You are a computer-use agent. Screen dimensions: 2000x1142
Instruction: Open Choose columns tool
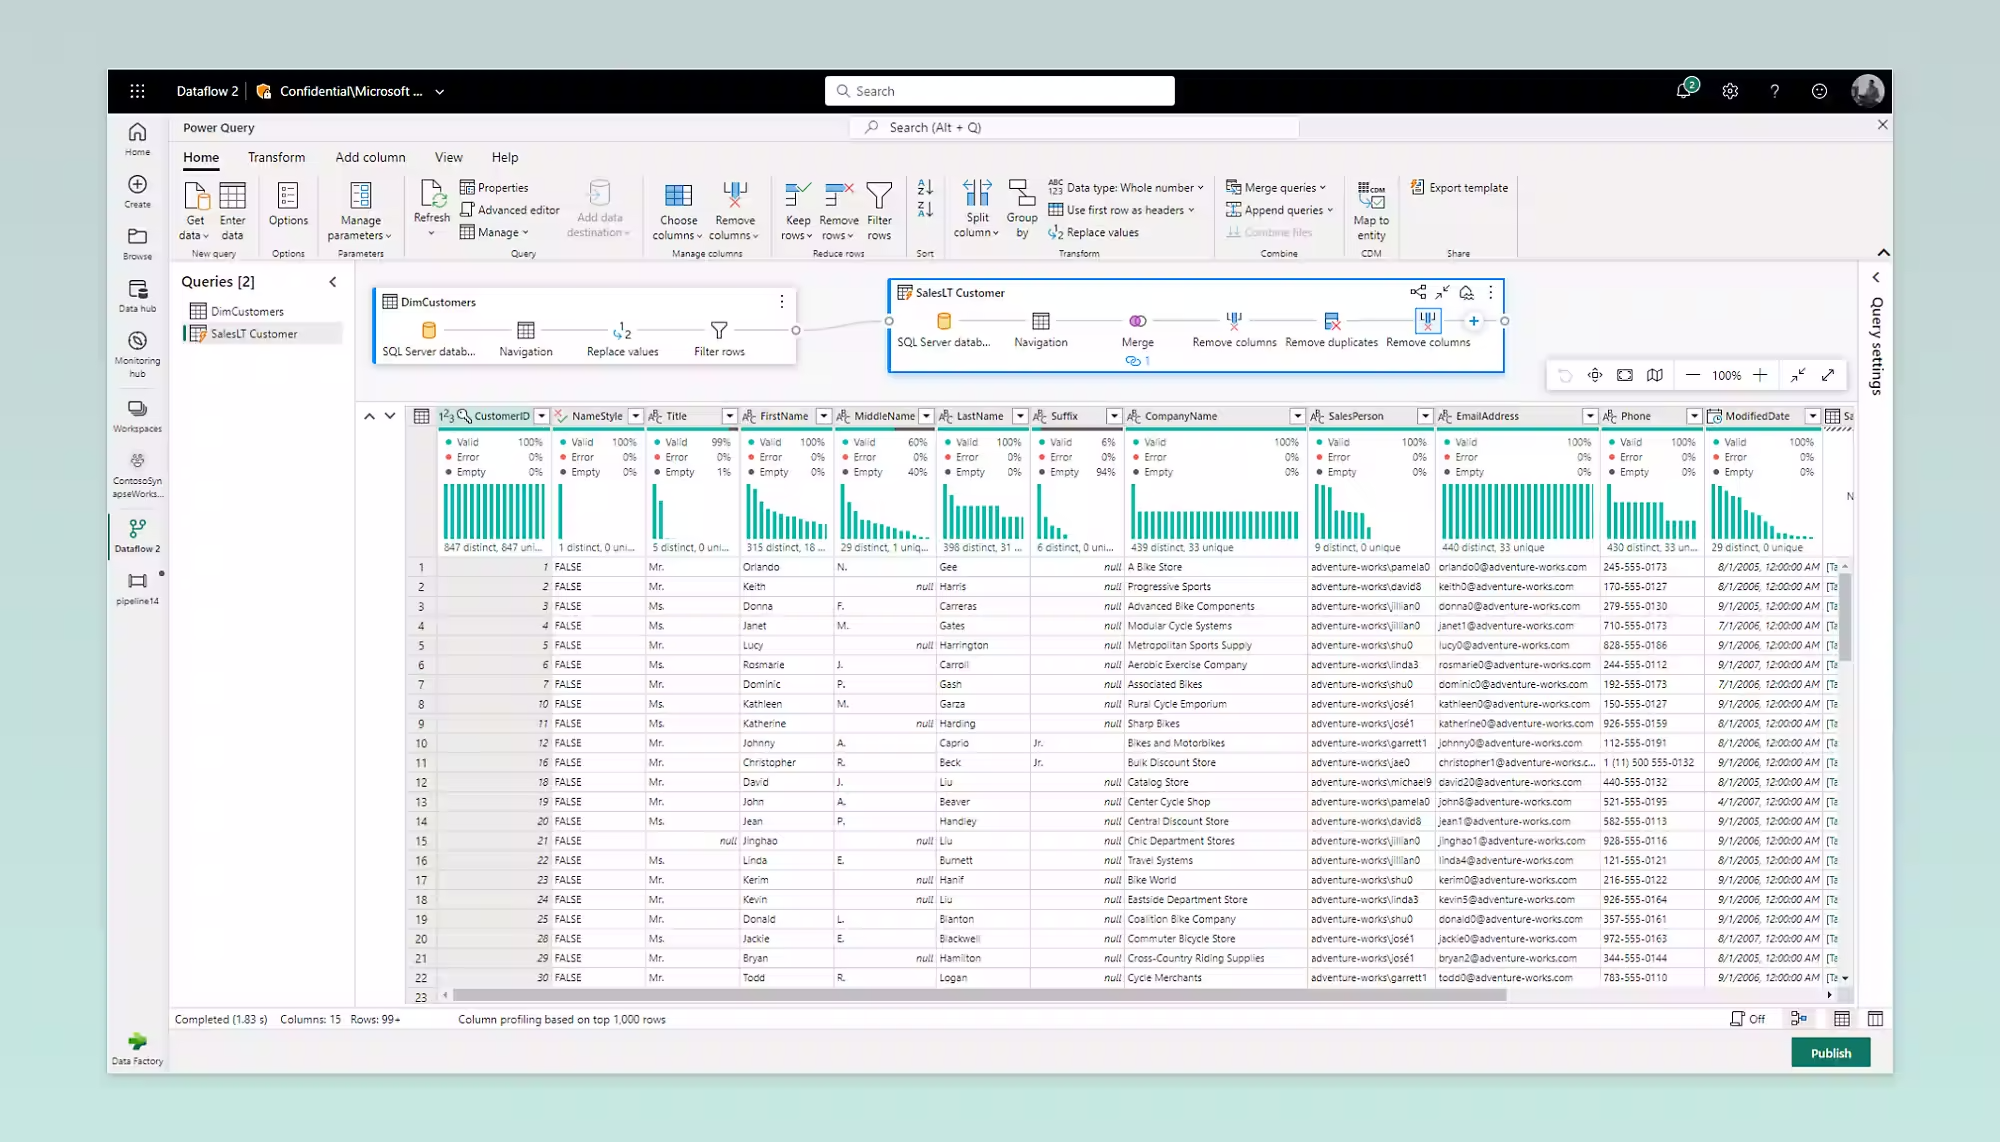tap(678, 211)
